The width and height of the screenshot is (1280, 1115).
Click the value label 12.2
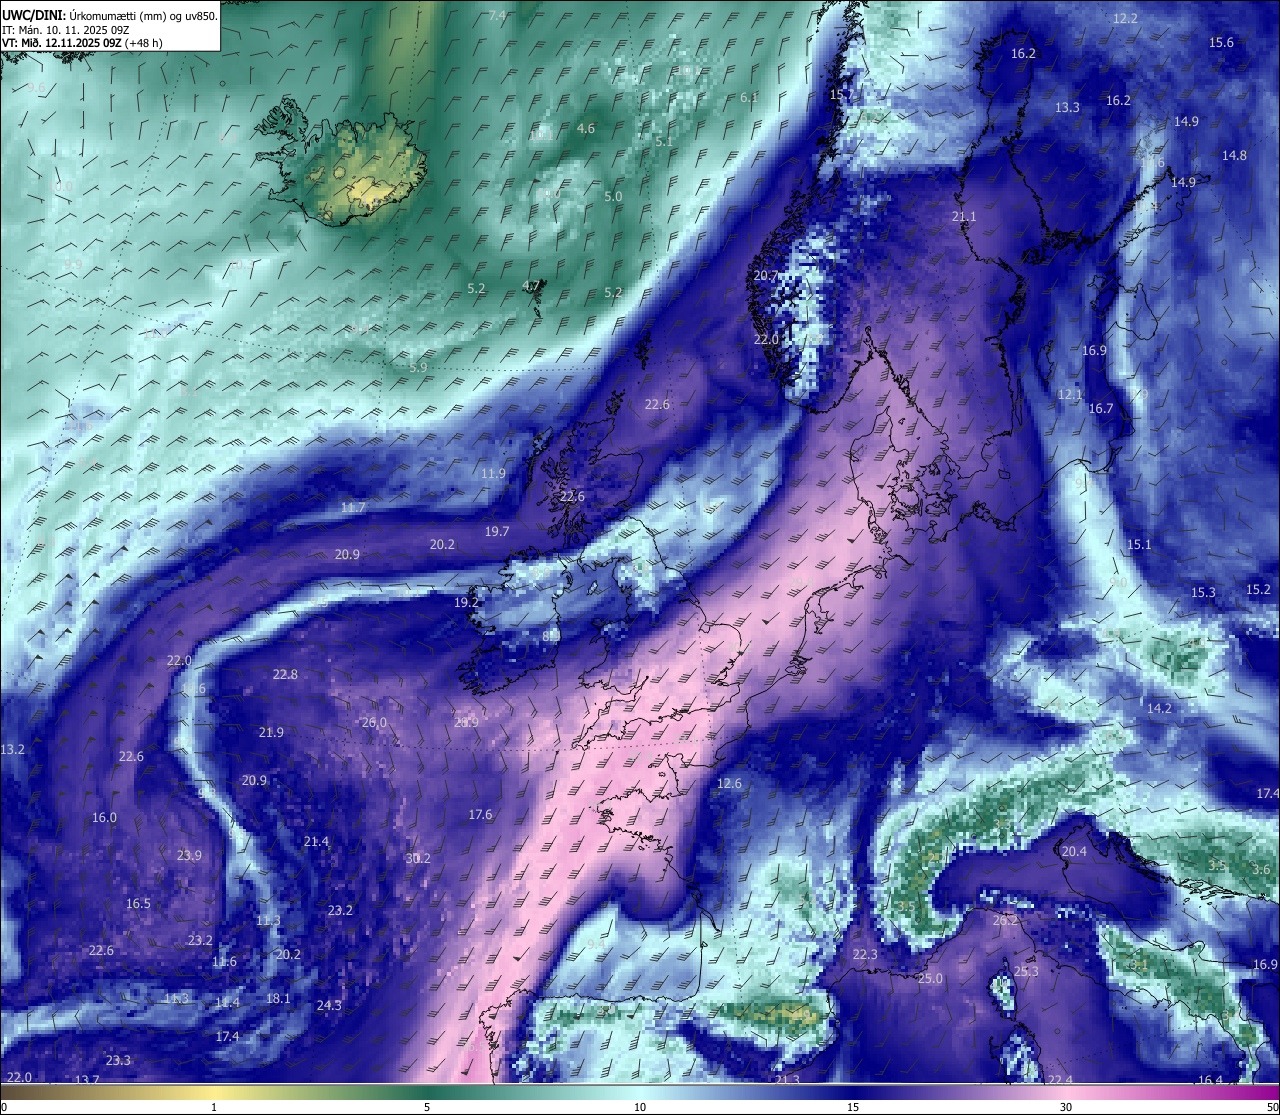(1125, 18)
